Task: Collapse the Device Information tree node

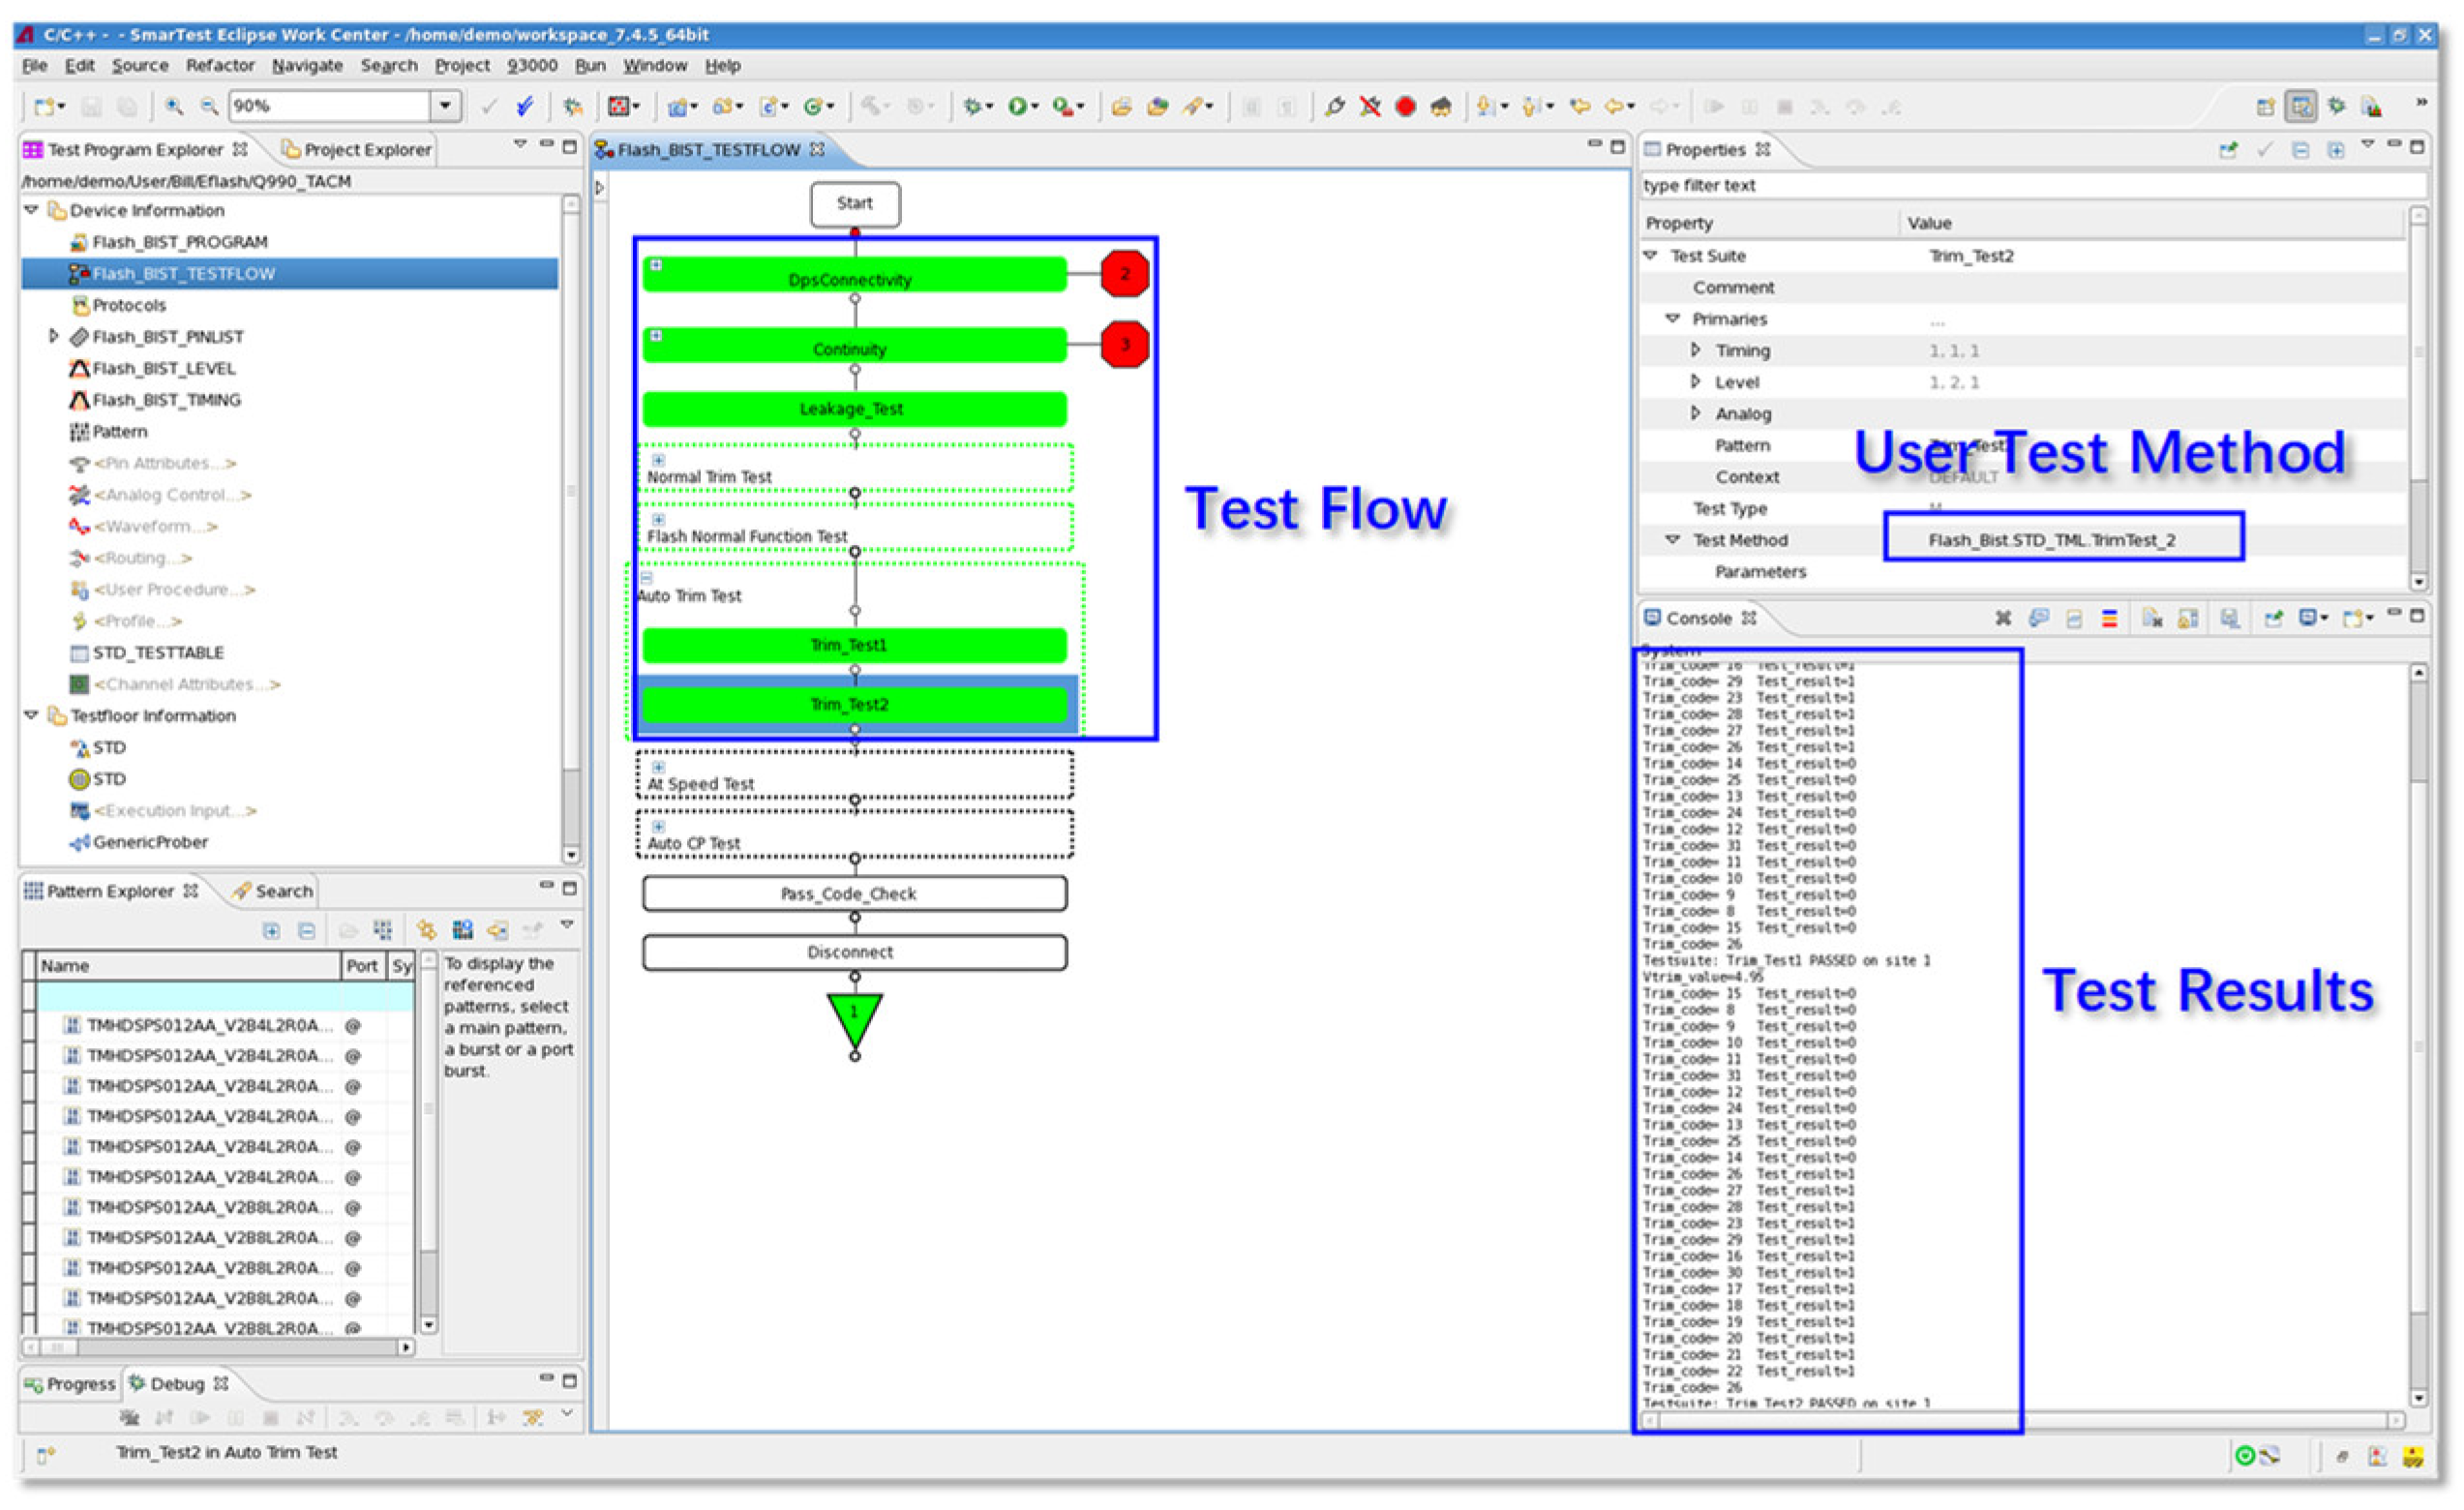Action: click(x=31, y=210)
